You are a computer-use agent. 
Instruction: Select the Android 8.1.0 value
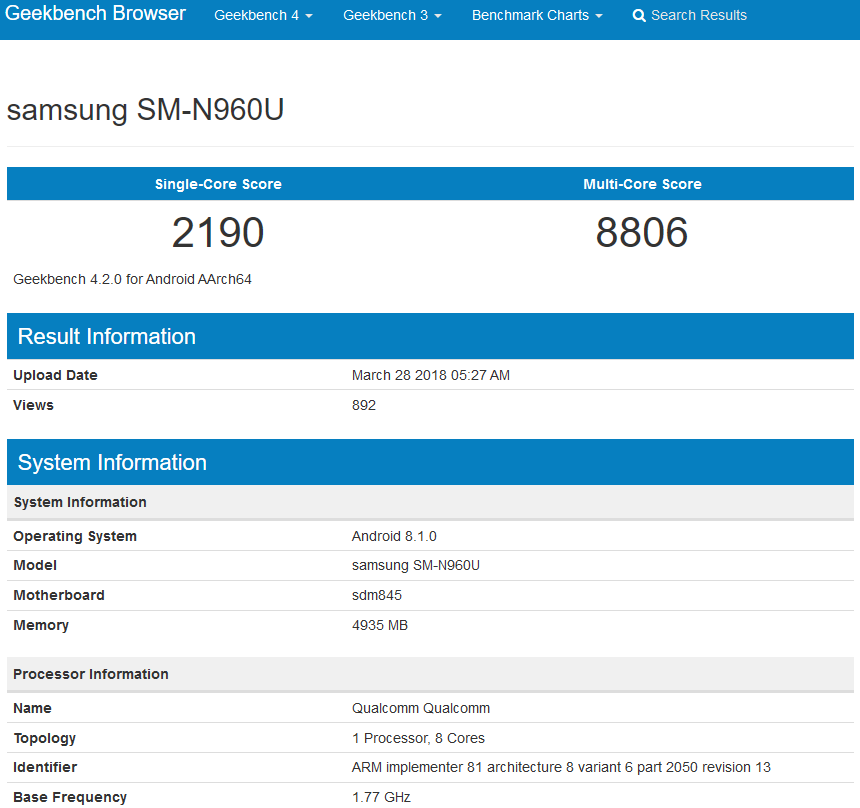tap(394, 536)
